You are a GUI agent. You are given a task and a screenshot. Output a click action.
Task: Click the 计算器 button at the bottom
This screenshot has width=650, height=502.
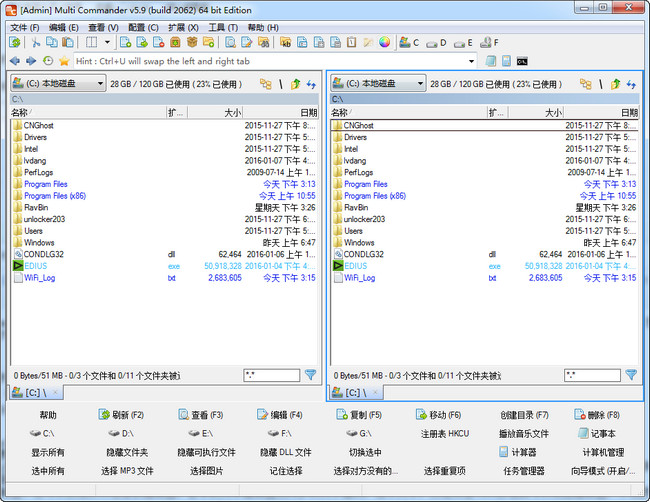point(518,452)
